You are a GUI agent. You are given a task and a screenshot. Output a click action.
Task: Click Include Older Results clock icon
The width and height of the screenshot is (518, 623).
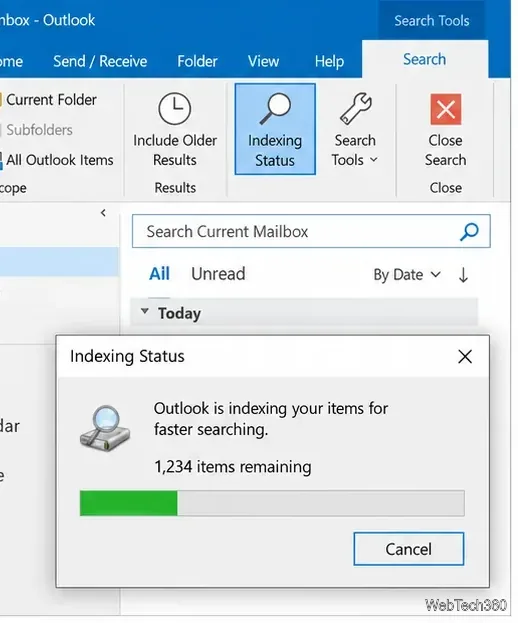(x=174, y=108)
